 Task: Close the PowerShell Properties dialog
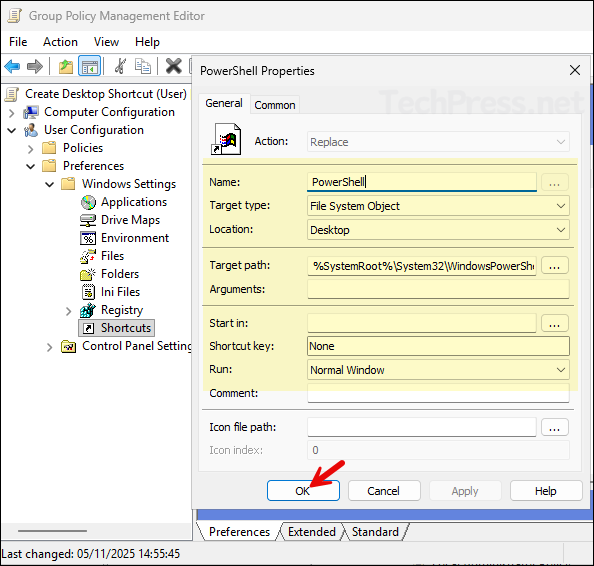(x=575, y=70)
